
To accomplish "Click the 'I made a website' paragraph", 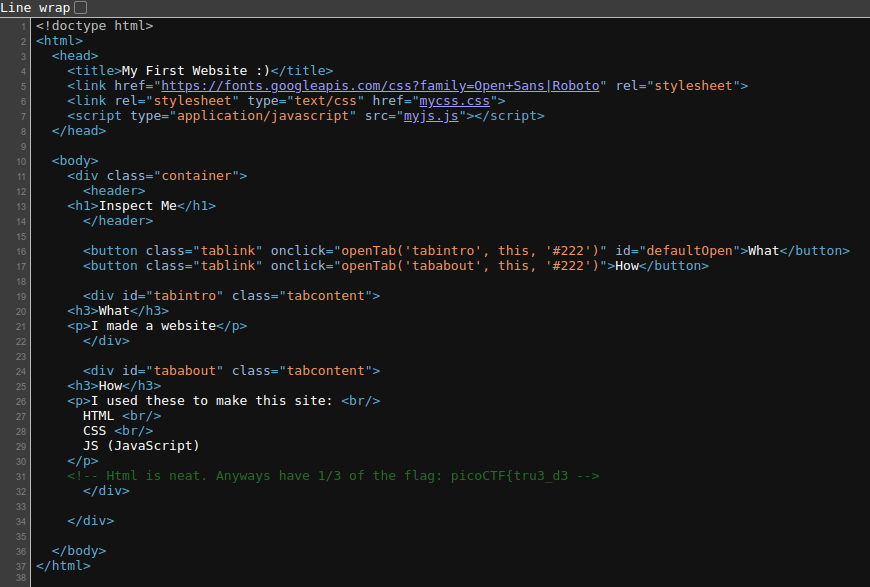I will point(157,325).
